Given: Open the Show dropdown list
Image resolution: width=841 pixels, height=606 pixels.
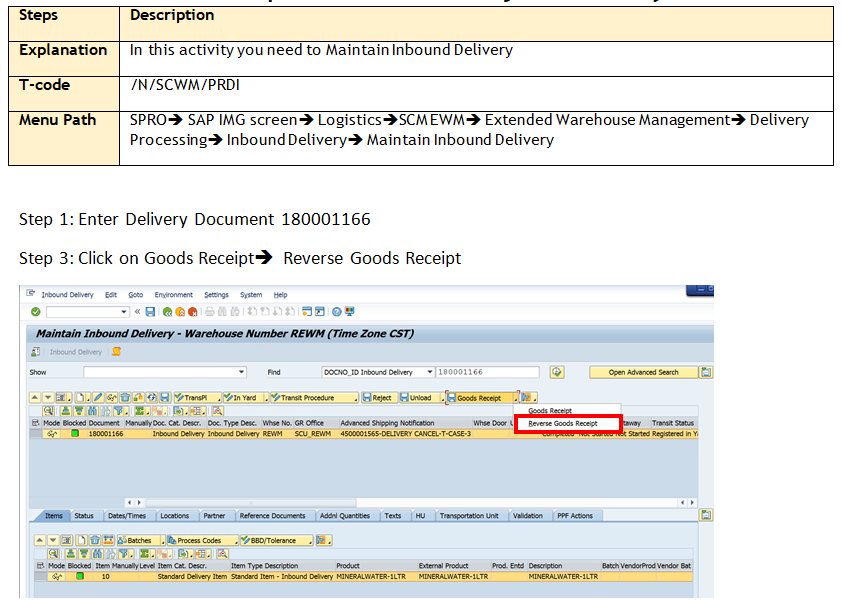Looking at the screenshot, I should 243,371.
